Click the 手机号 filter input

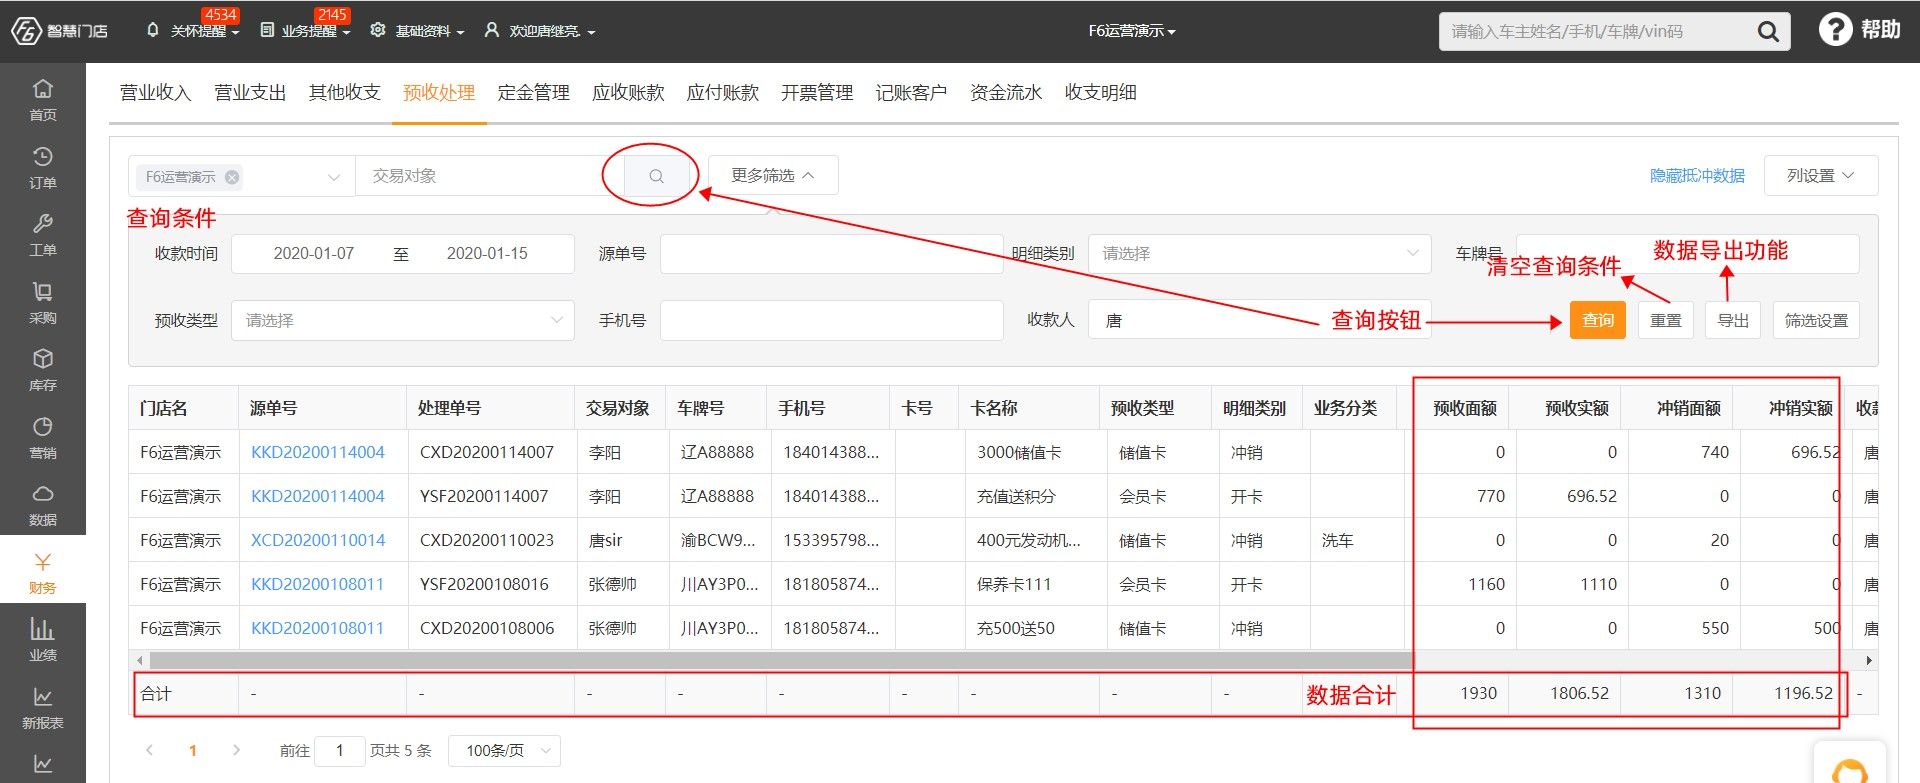(831, 320)
